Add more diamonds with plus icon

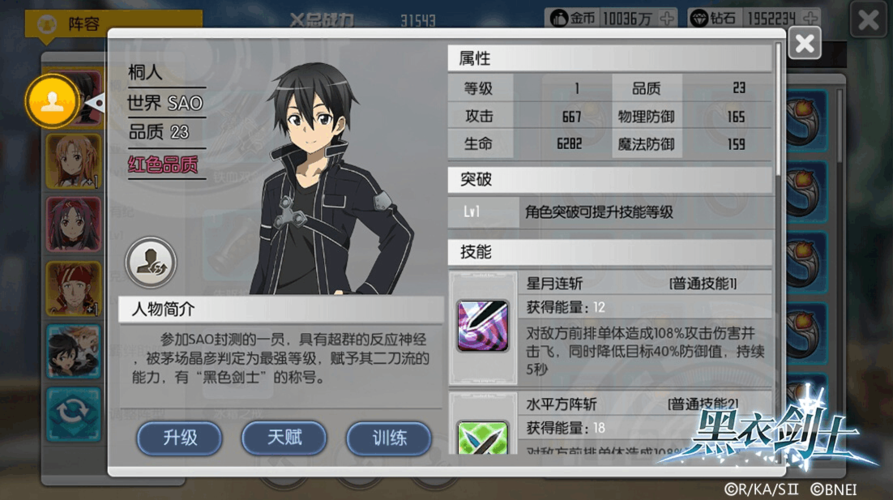[x=811, y=18]
